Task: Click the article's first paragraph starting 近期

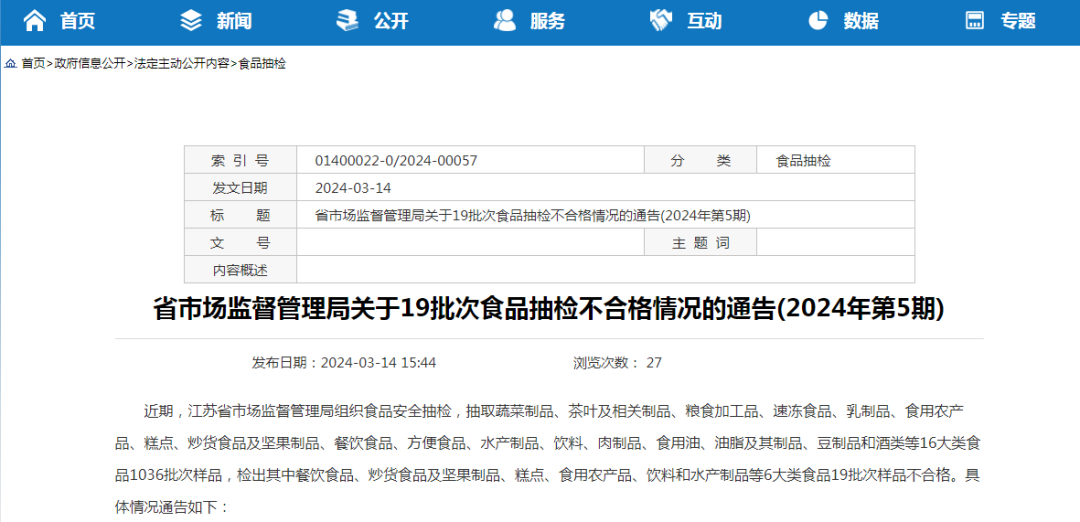Action: [x=548, y=459]
